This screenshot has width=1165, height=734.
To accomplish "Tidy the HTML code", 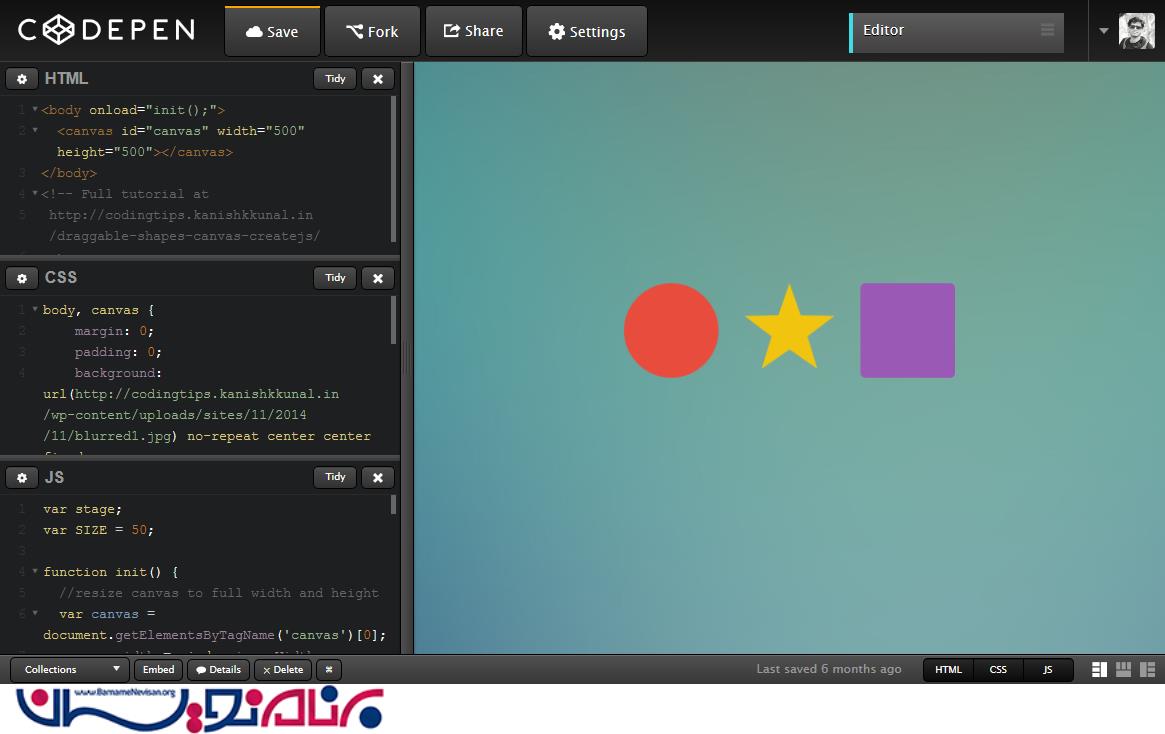I will (x=335, y=79).
